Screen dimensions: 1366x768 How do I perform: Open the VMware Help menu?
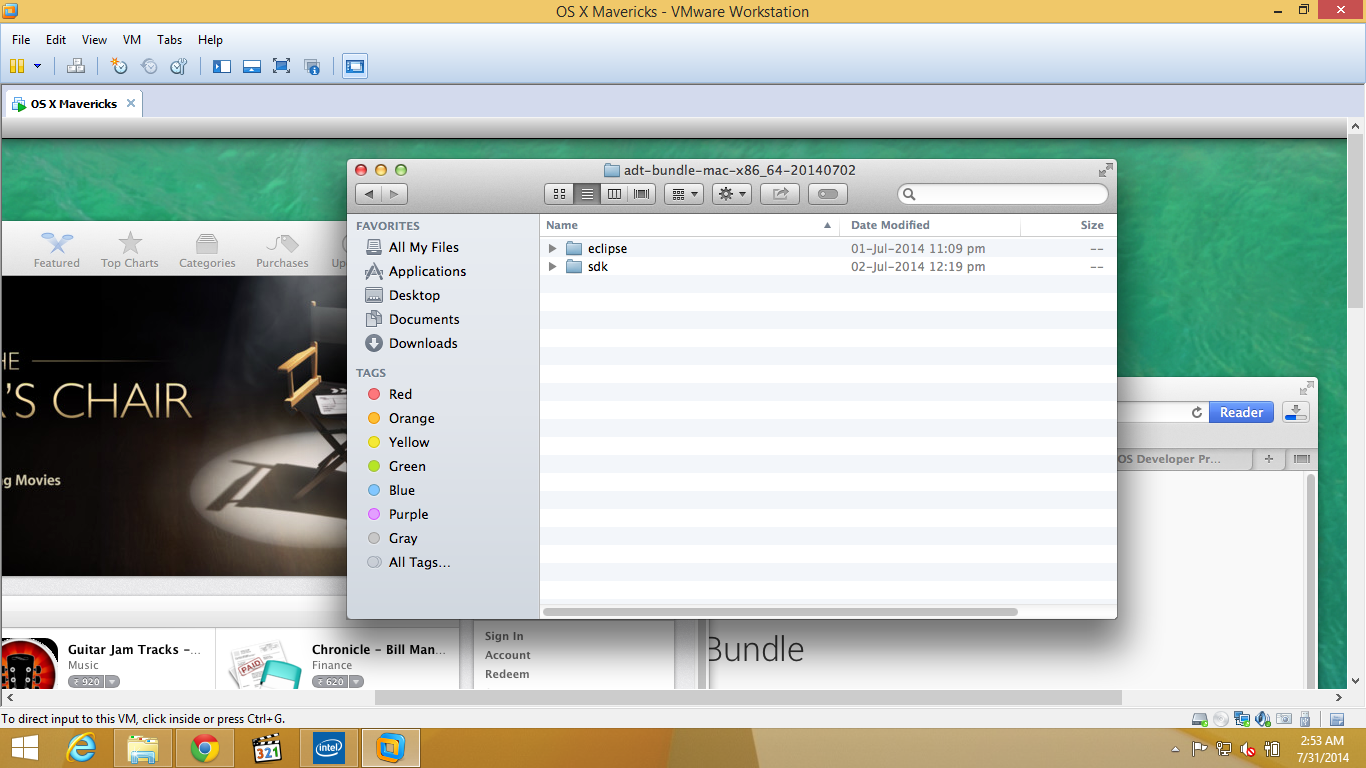tap(210, 40)
